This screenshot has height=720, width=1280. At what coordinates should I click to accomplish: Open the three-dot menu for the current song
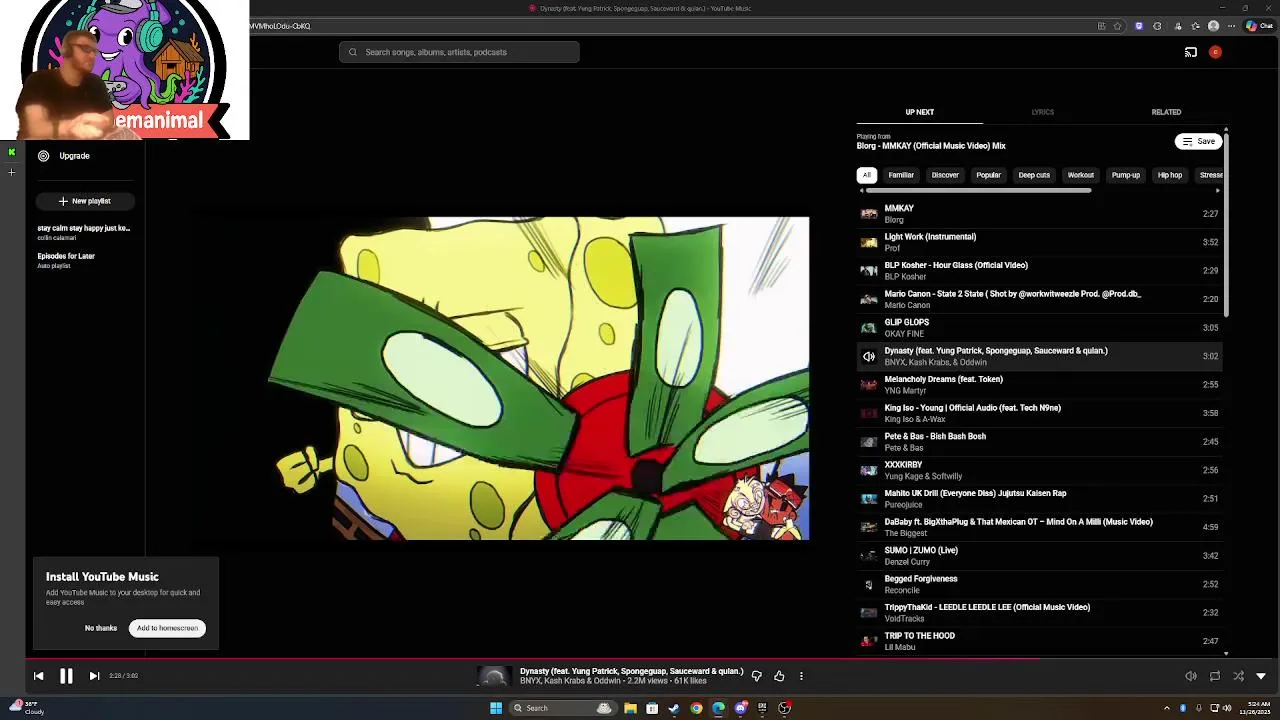(x=801, y=676)
